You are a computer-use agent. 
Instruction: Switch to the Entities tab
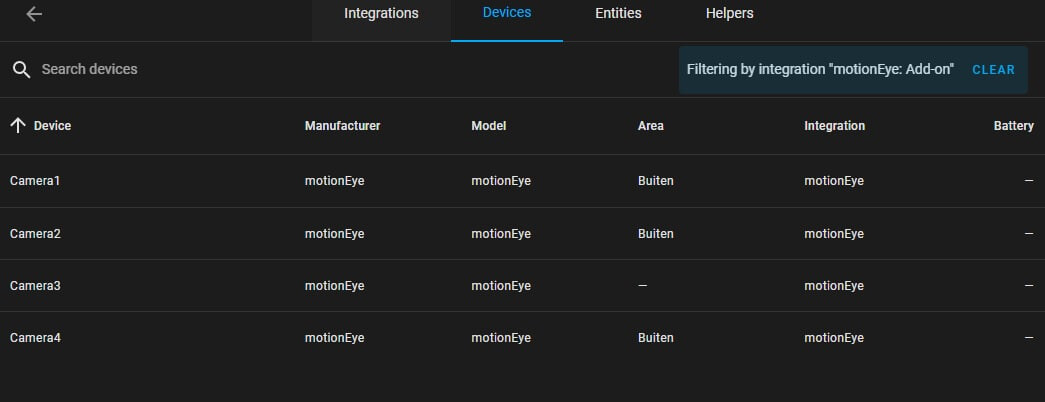click(x=618, y=14)
